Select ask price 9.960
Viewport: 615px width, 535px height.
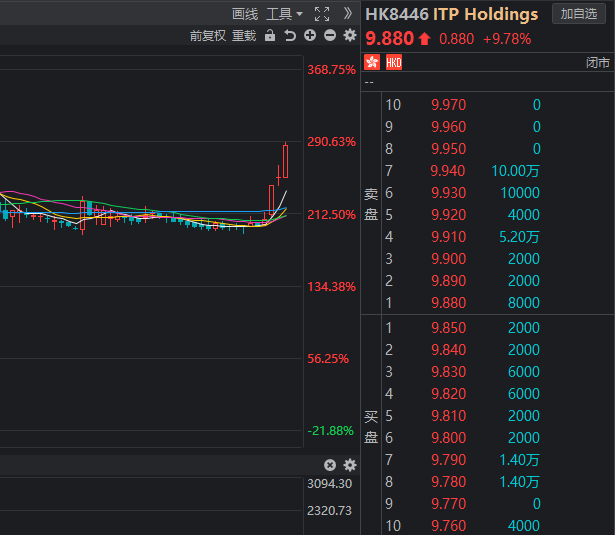click(x=449, y=127)
